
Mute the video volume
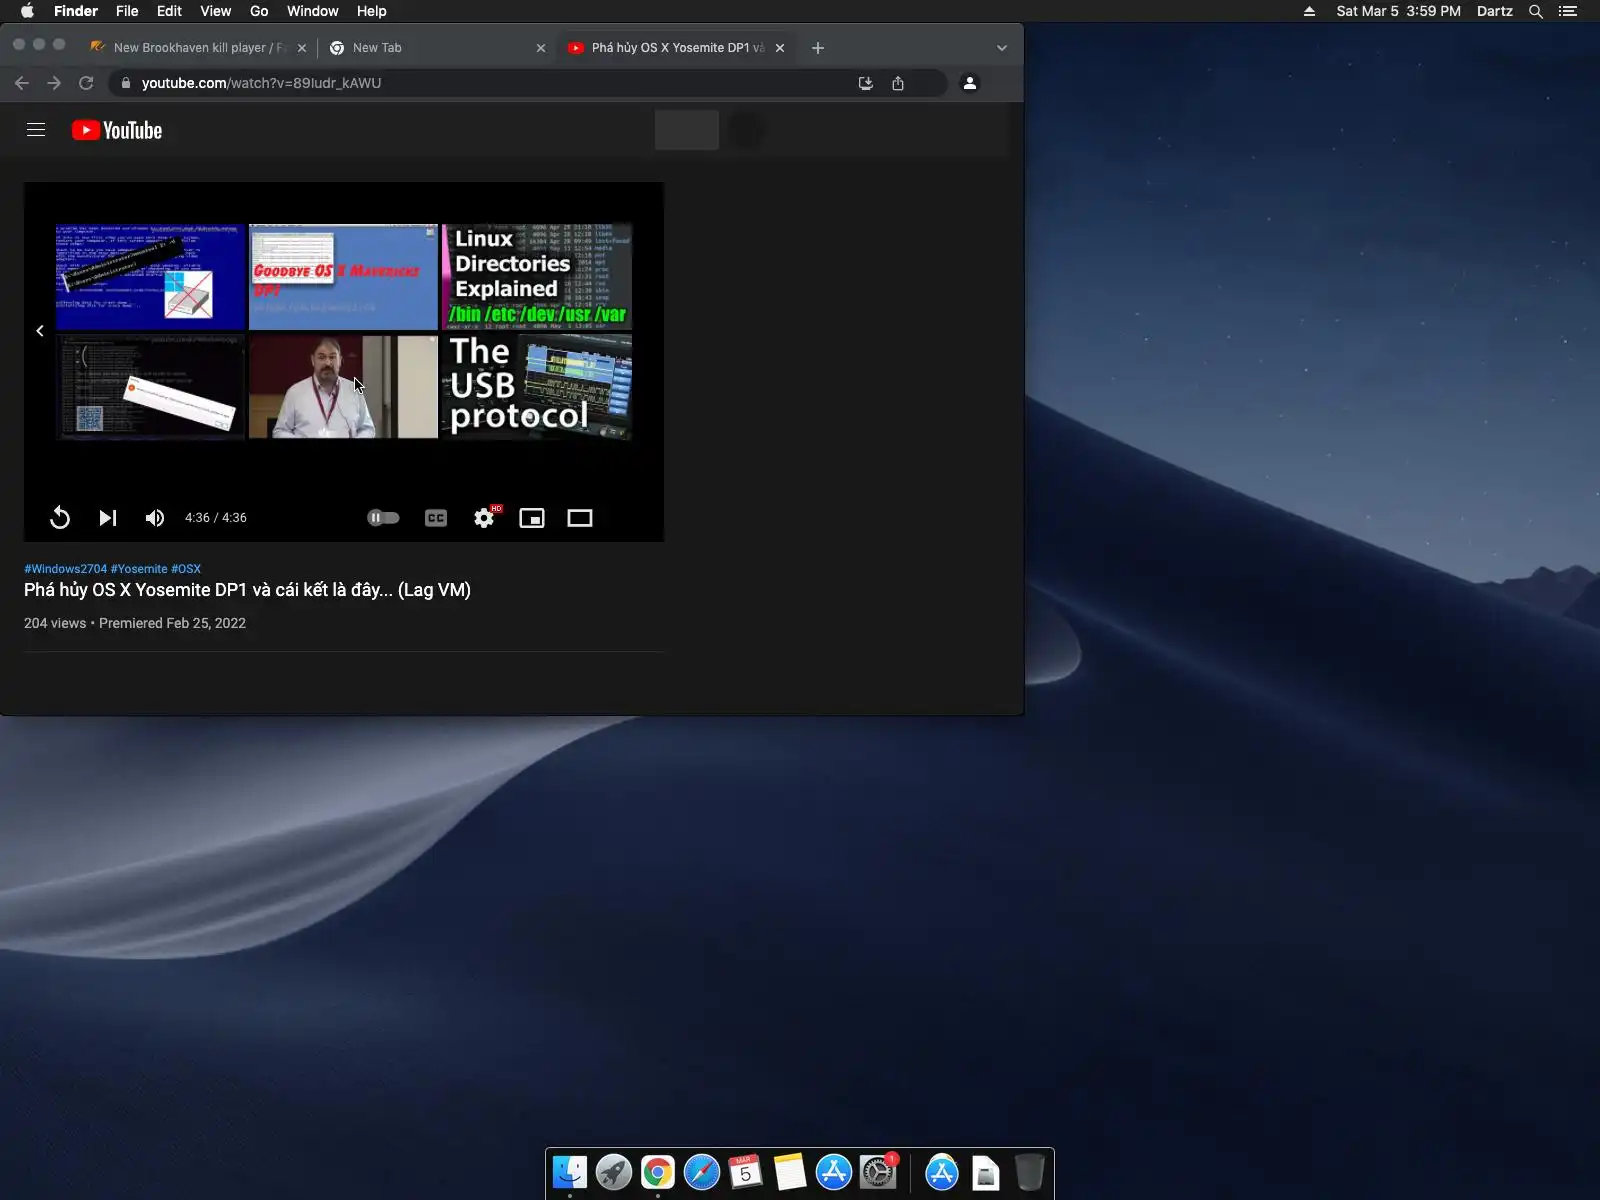click(x=155, y=518)
